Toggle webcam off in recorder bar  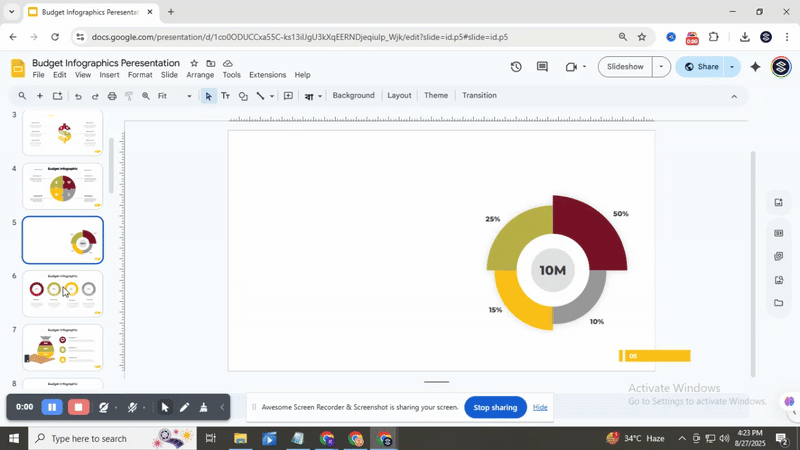point(103,408)
